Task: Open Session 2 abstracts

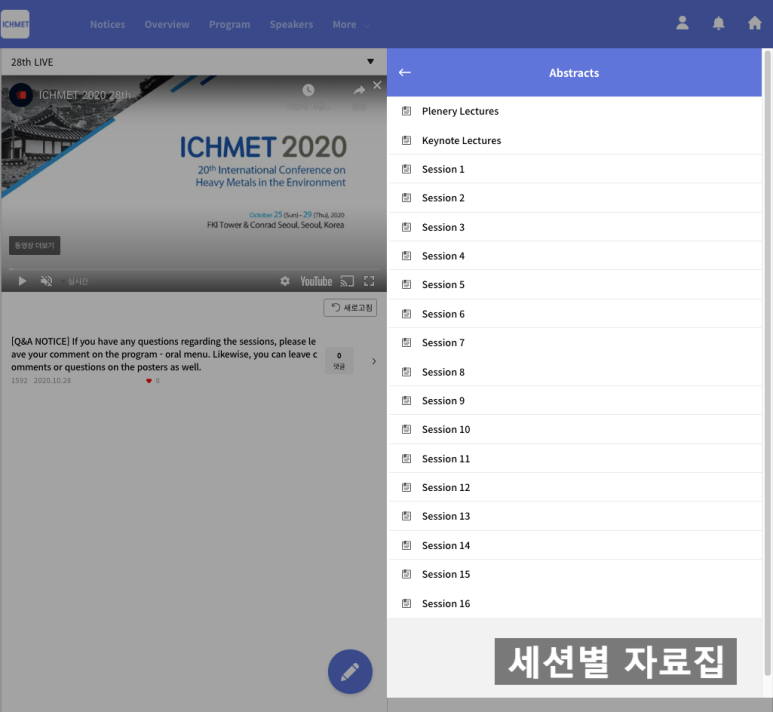Action: click(x=575, y=198)
